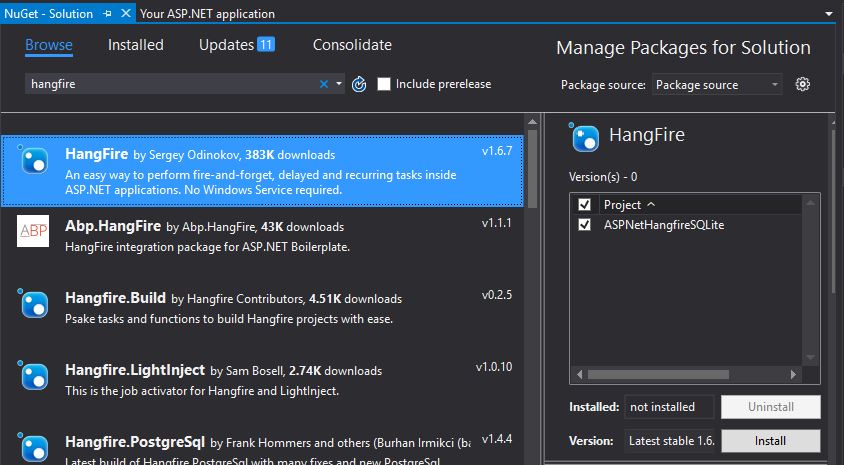Click the v1.0.10 version label

(494, 367)
